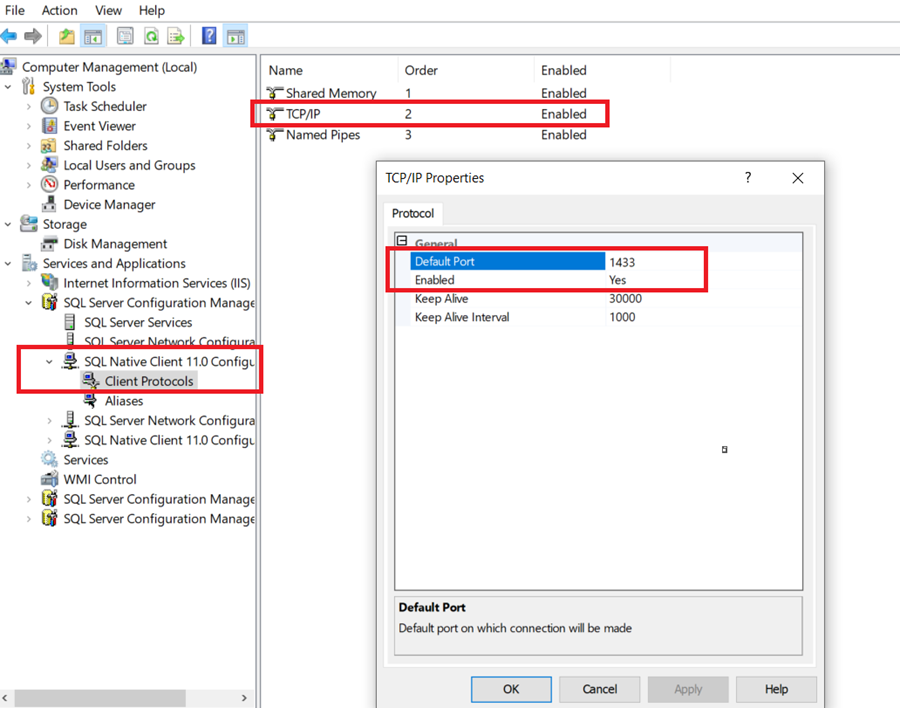The width and height of the screenshot is (900, 708).
Task: Click the tree pane horizontal scrollbar thumb
Action: click(100, 698)
